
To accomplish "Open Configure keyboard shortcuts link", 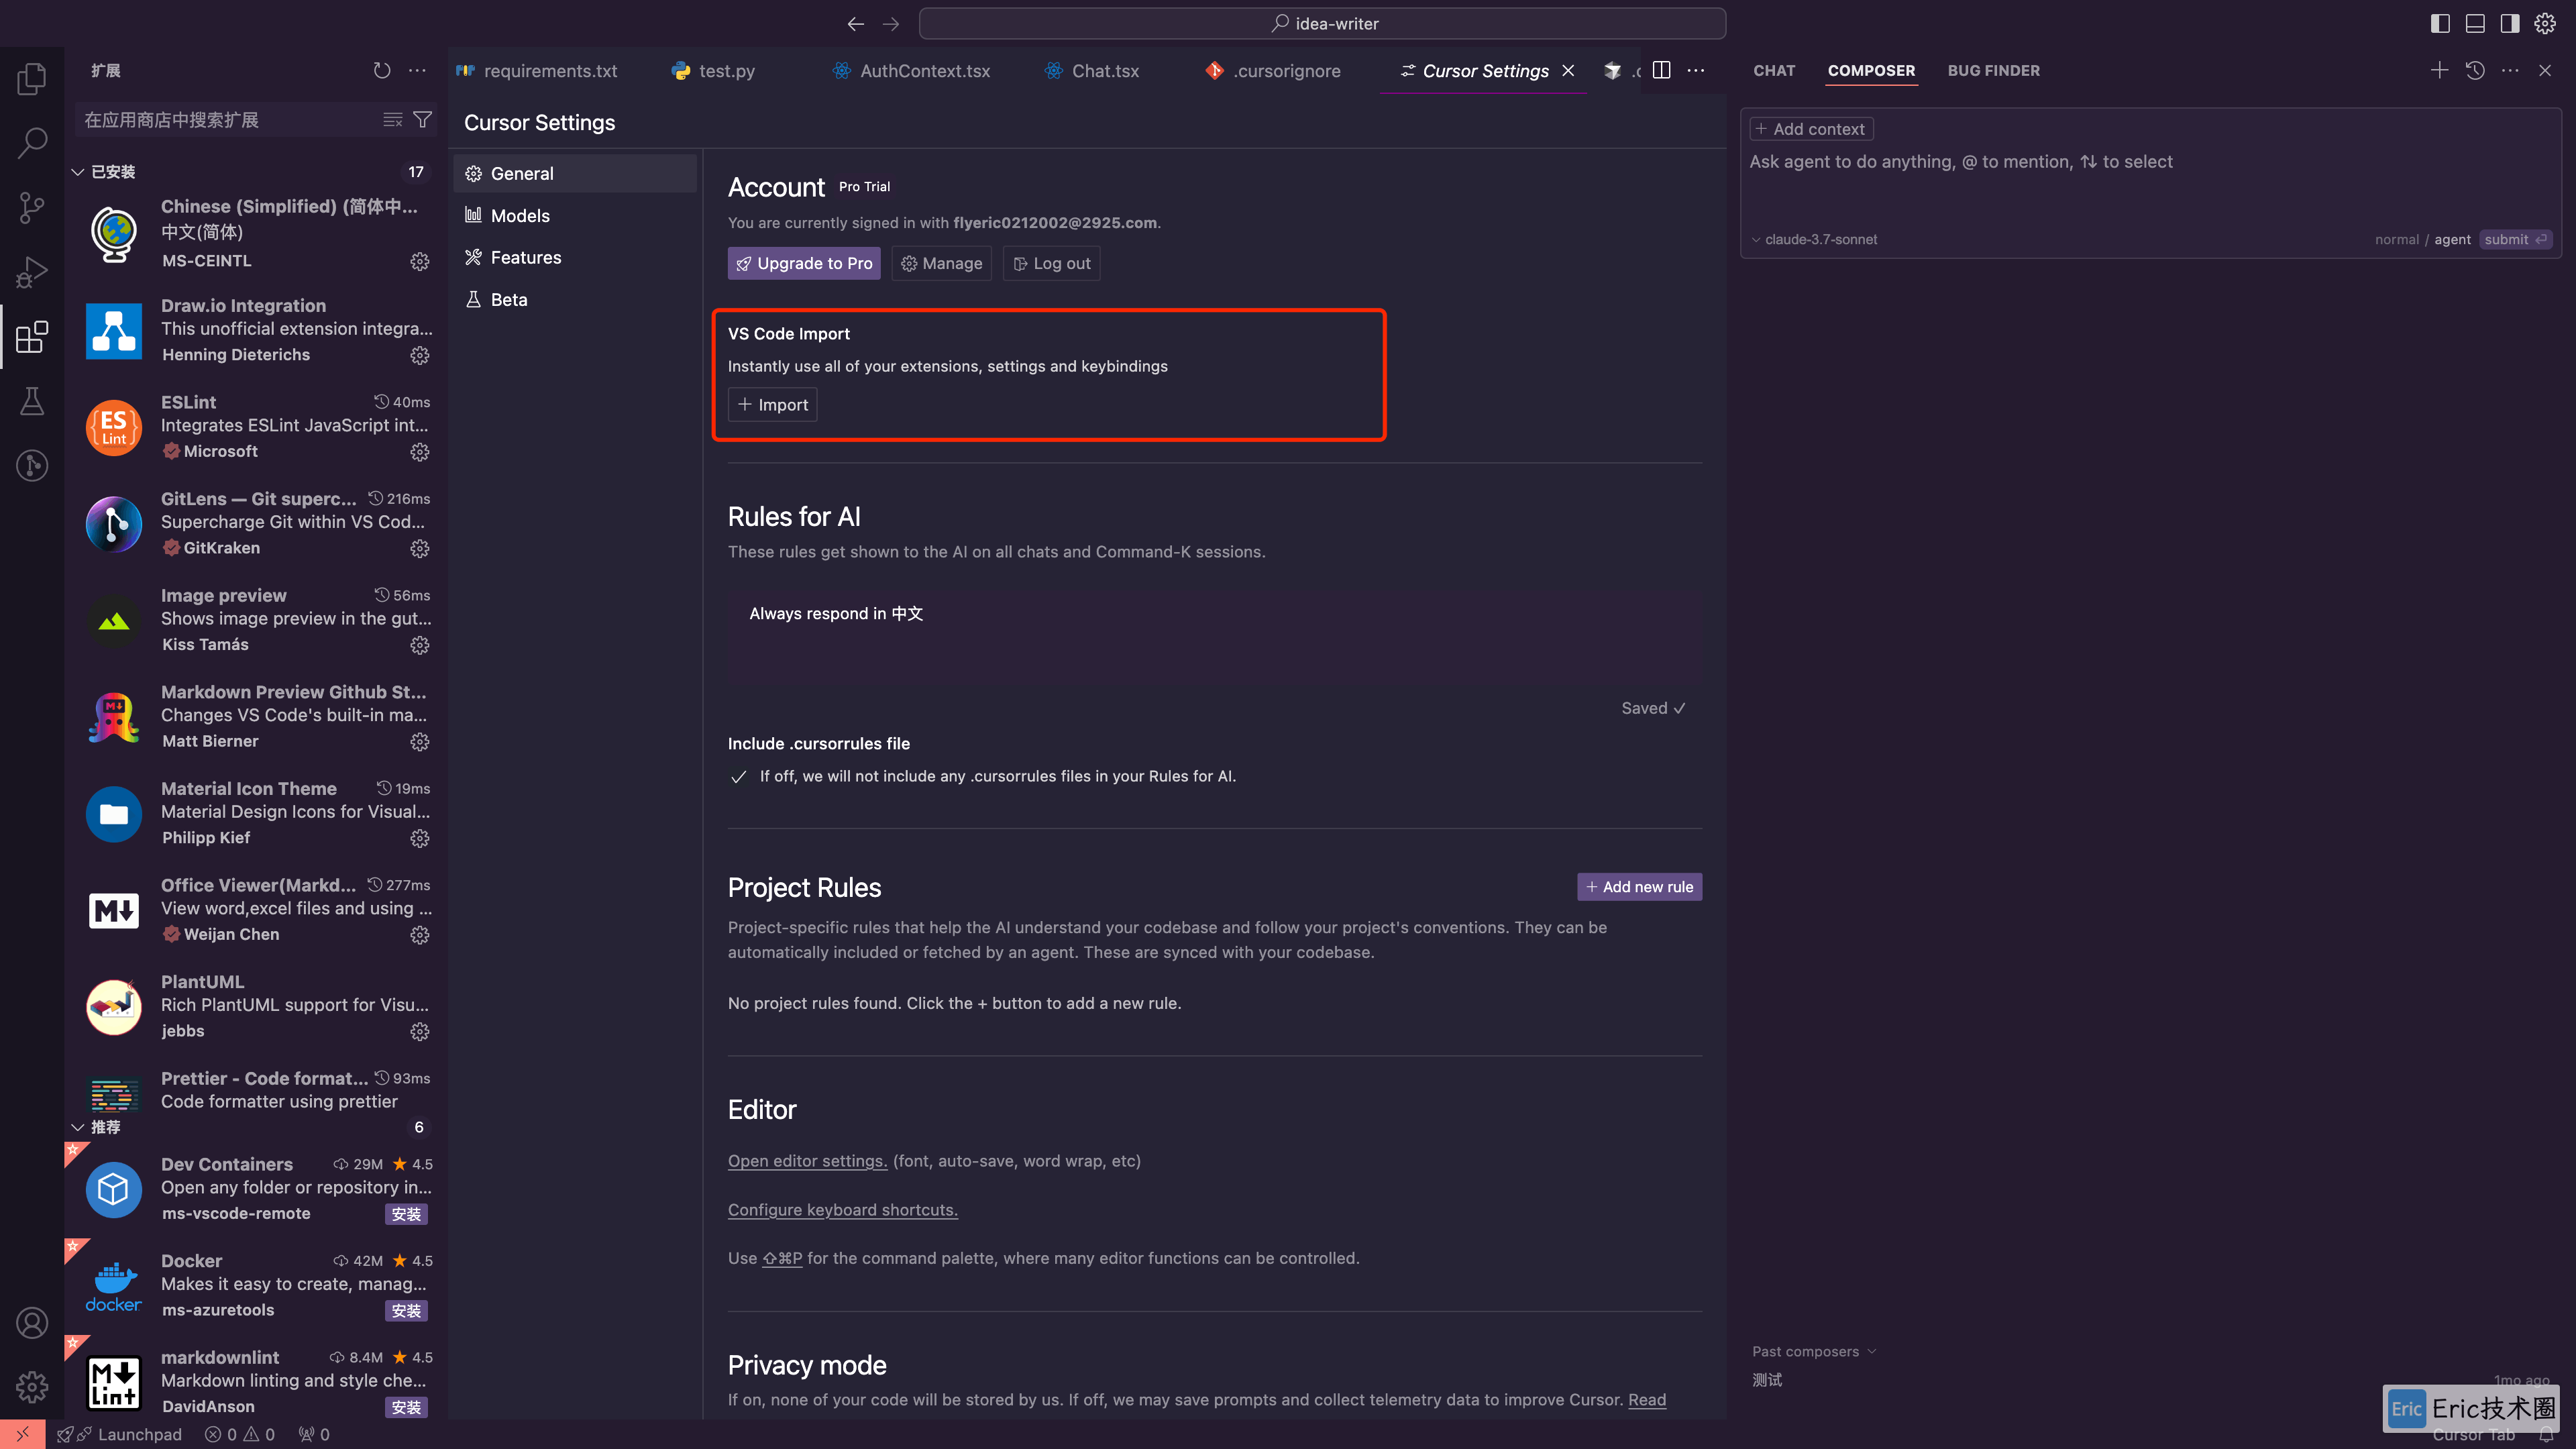I will [842, 1210].
